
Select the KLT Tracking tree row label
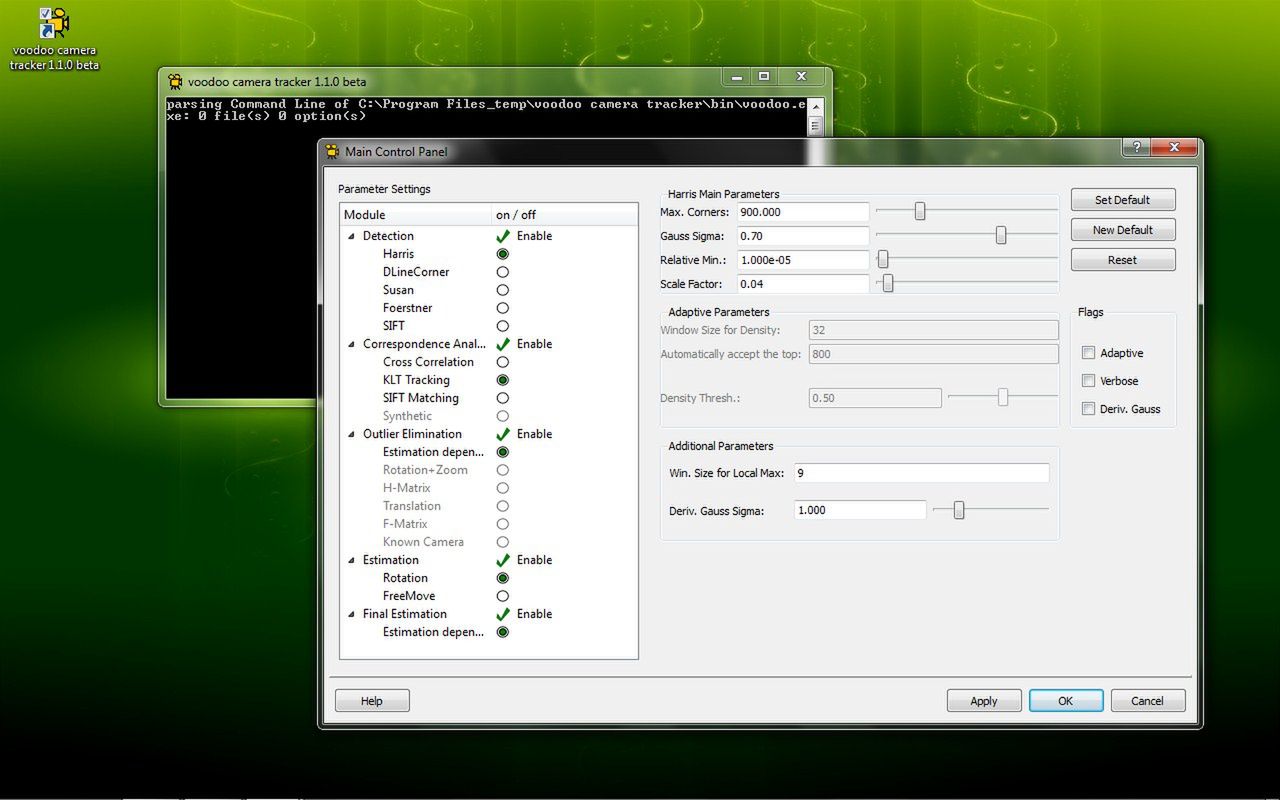416,380
